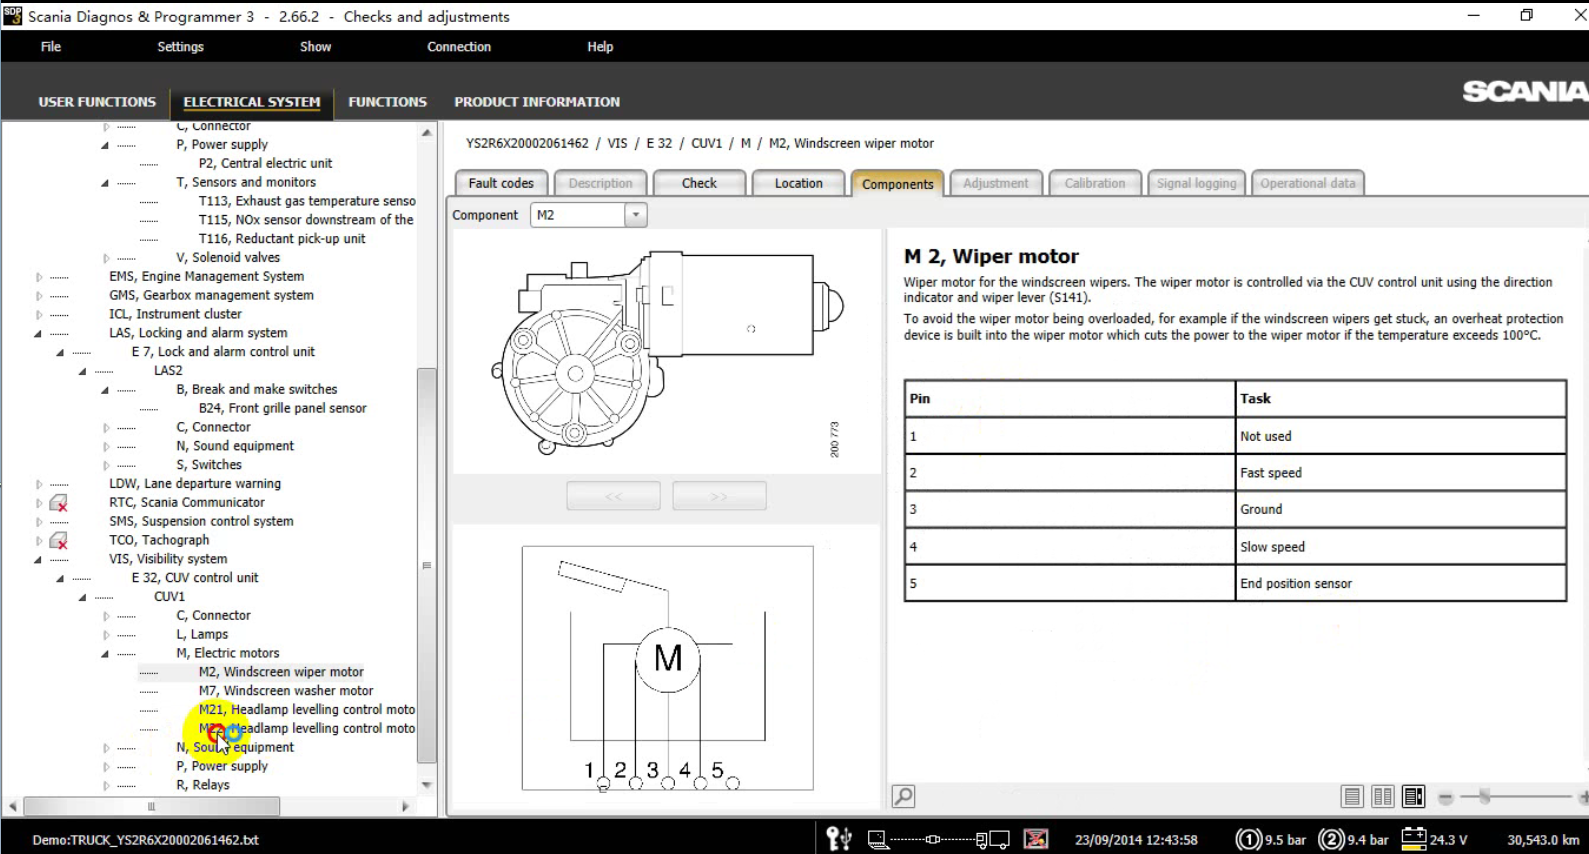The width and height of the screenshot is (1589, 854).
Task: Switch to FUNCTIONS section
Action: coord(387,102)
